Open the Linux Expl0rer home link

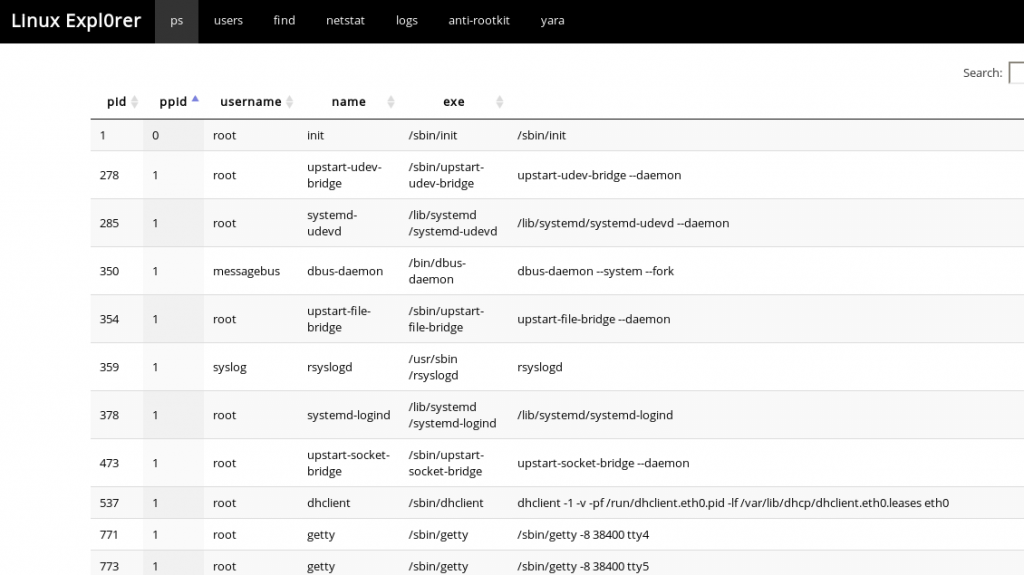76,21
